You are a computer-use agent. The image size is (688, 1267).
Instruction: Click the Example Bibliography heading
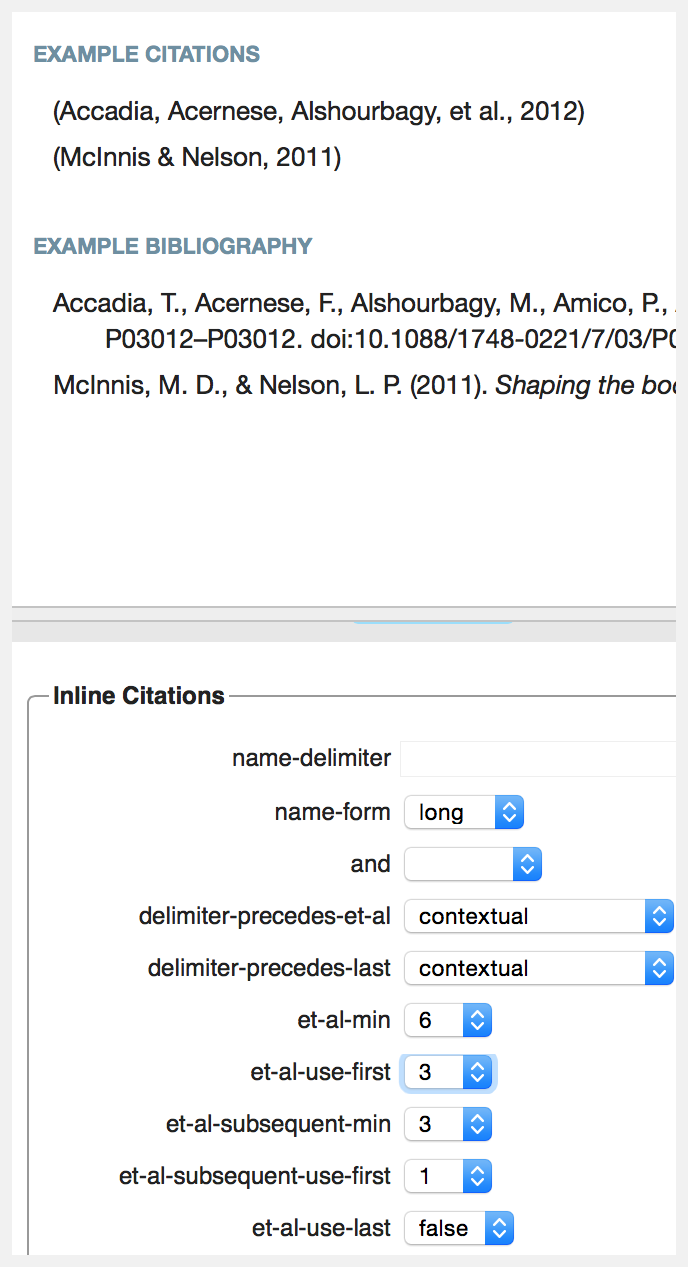point(173,246)
